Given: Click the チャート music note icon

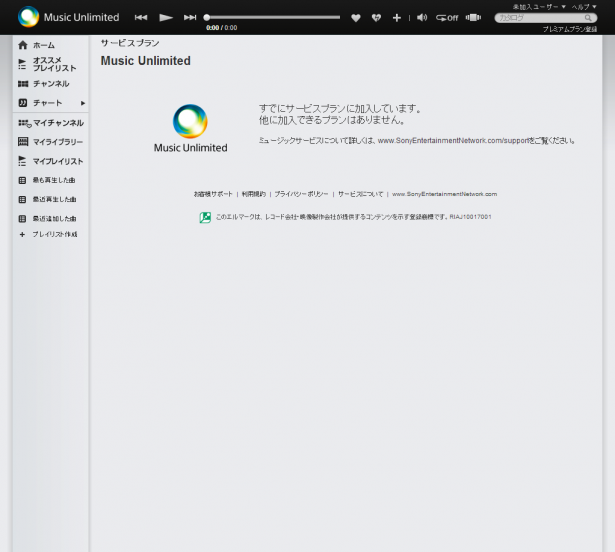Looking at the screenshot, I should [x=23, y=103].
